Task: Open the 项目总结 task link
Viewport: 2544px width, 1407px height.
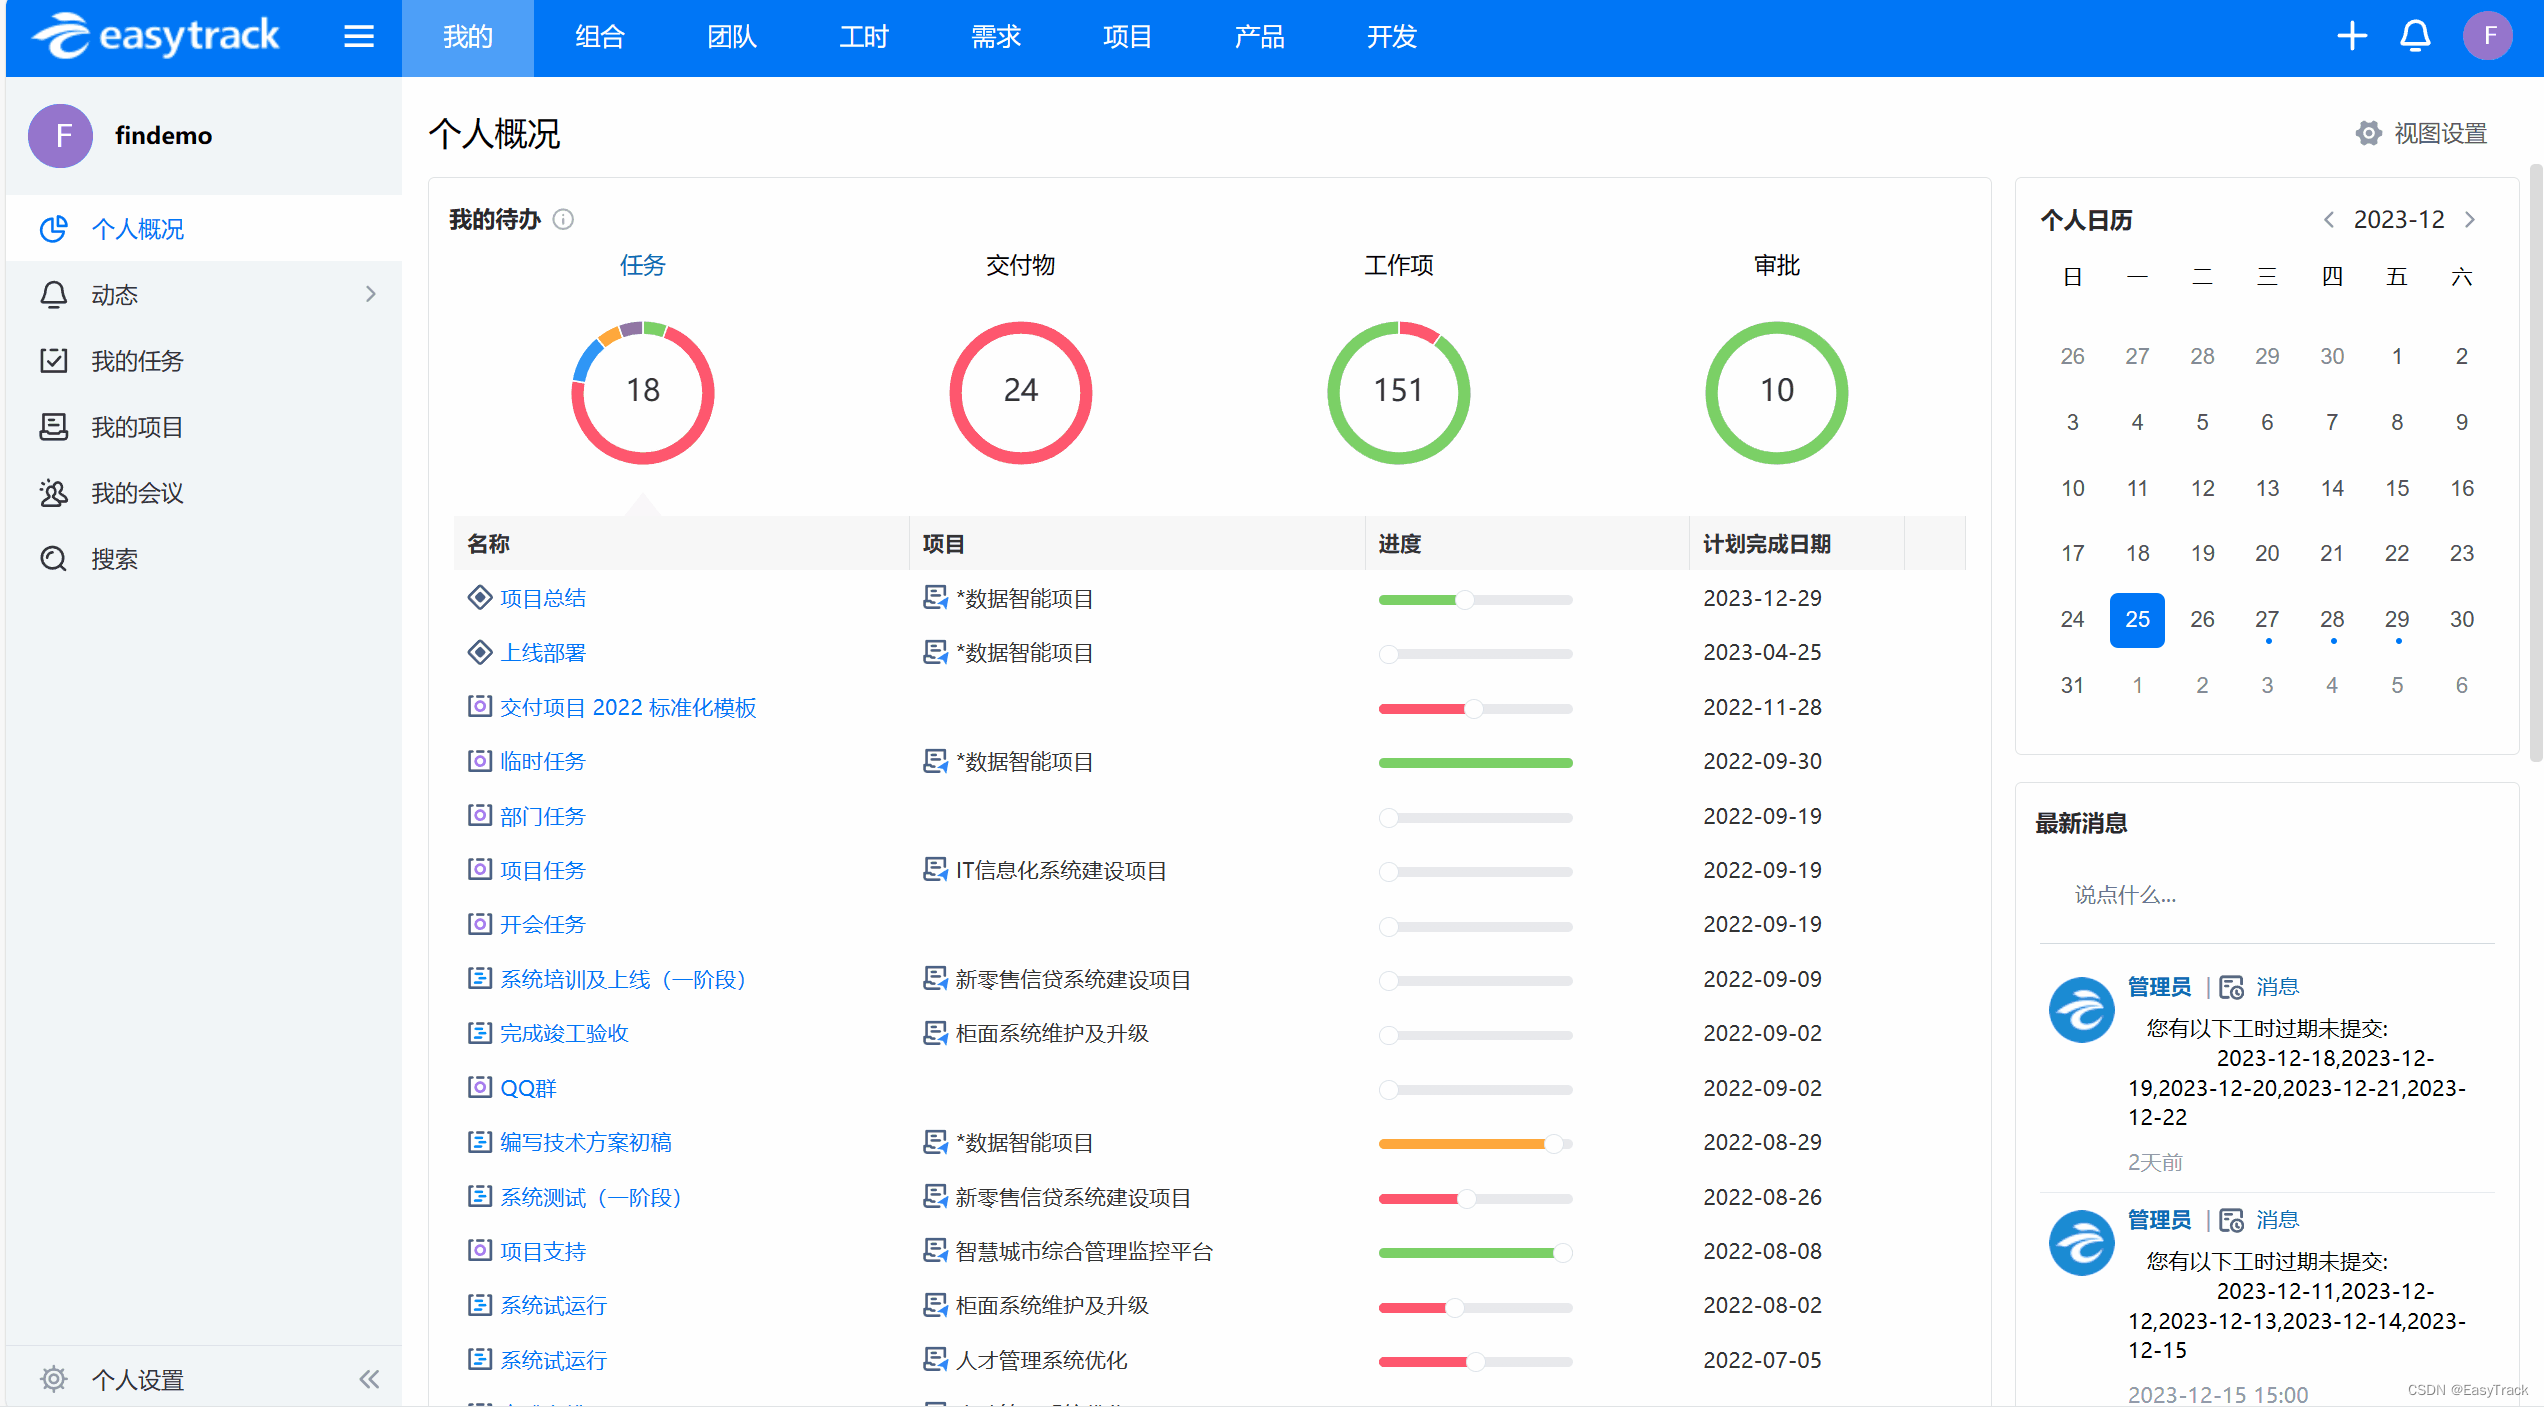Action: pos(542,598)
